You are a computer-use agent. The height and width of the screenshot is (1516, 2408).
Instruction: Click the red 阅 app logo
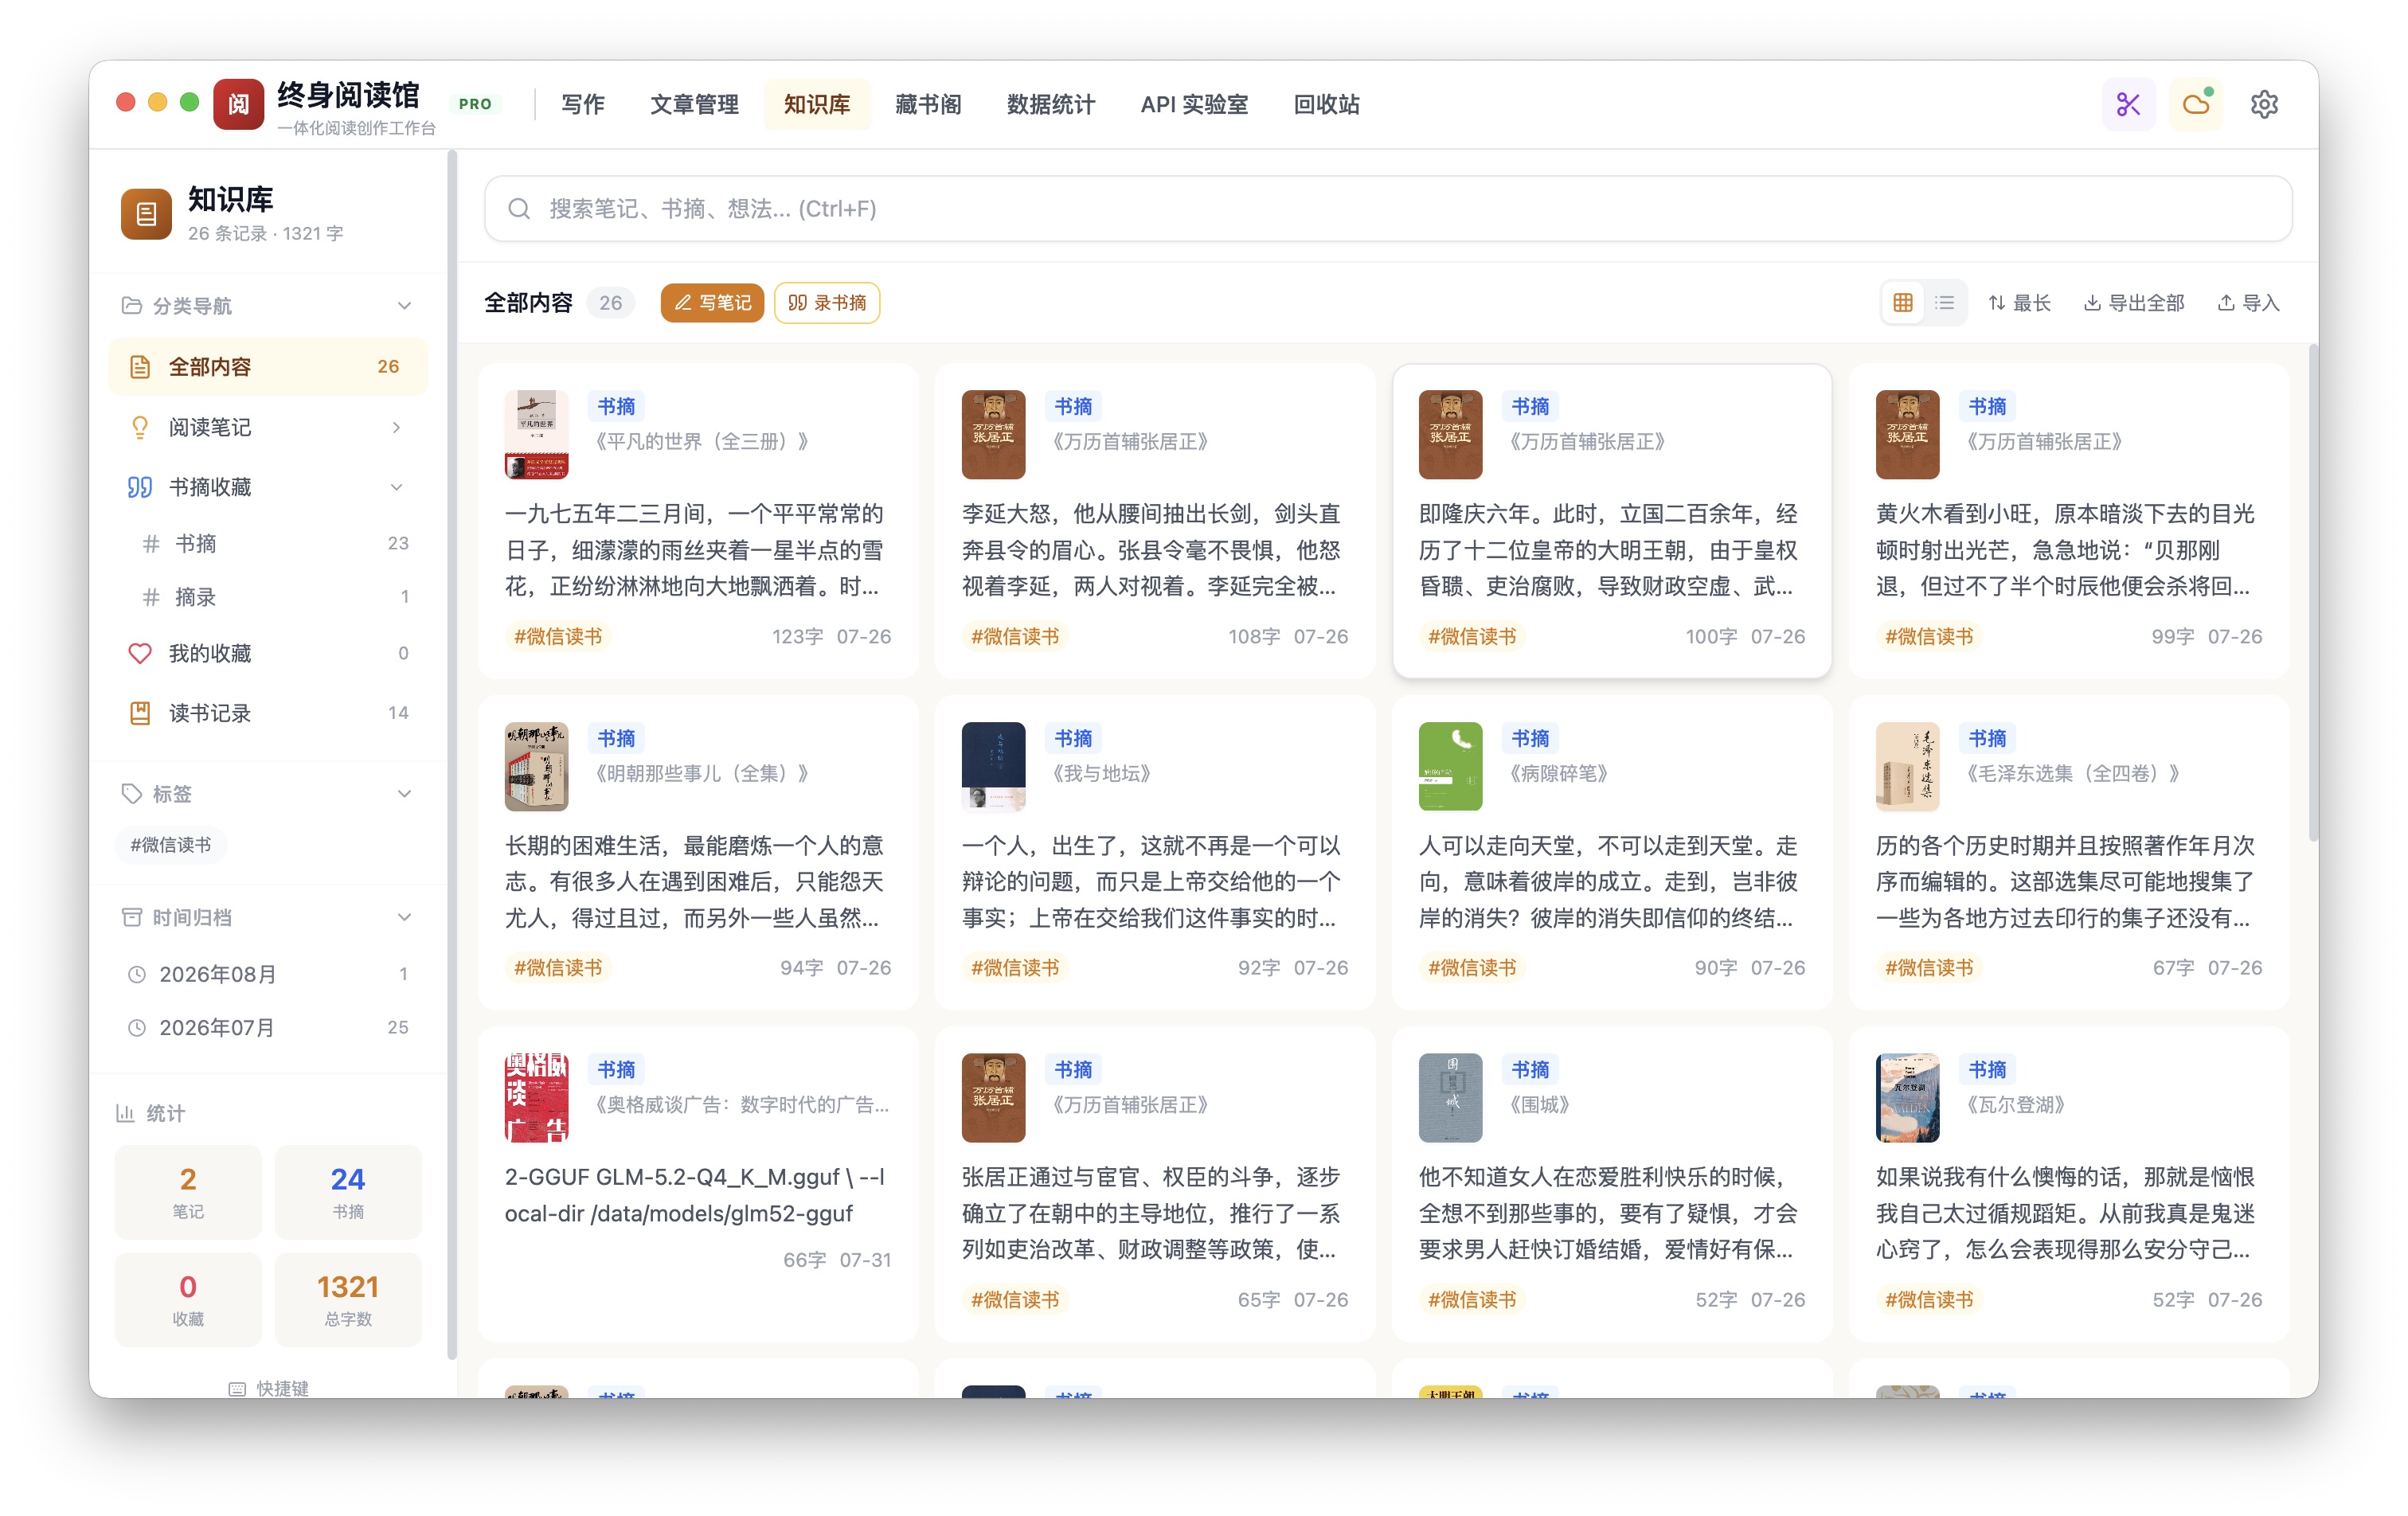click(x=238, y=104)
